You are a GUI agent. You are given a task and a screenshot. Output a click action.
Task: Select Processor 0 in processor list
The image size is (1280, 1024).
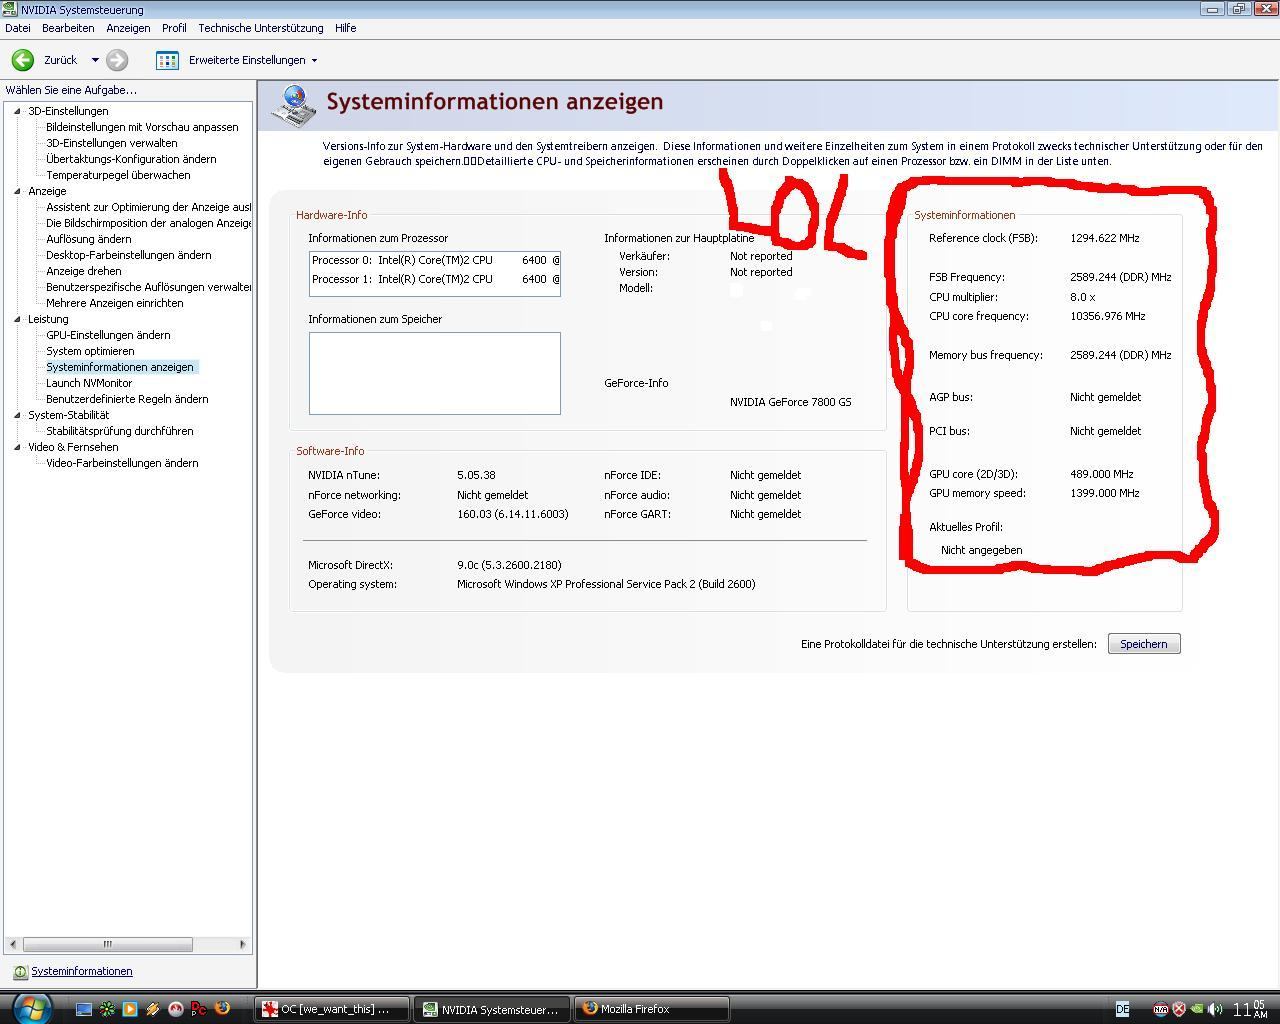tap(435, 260)
